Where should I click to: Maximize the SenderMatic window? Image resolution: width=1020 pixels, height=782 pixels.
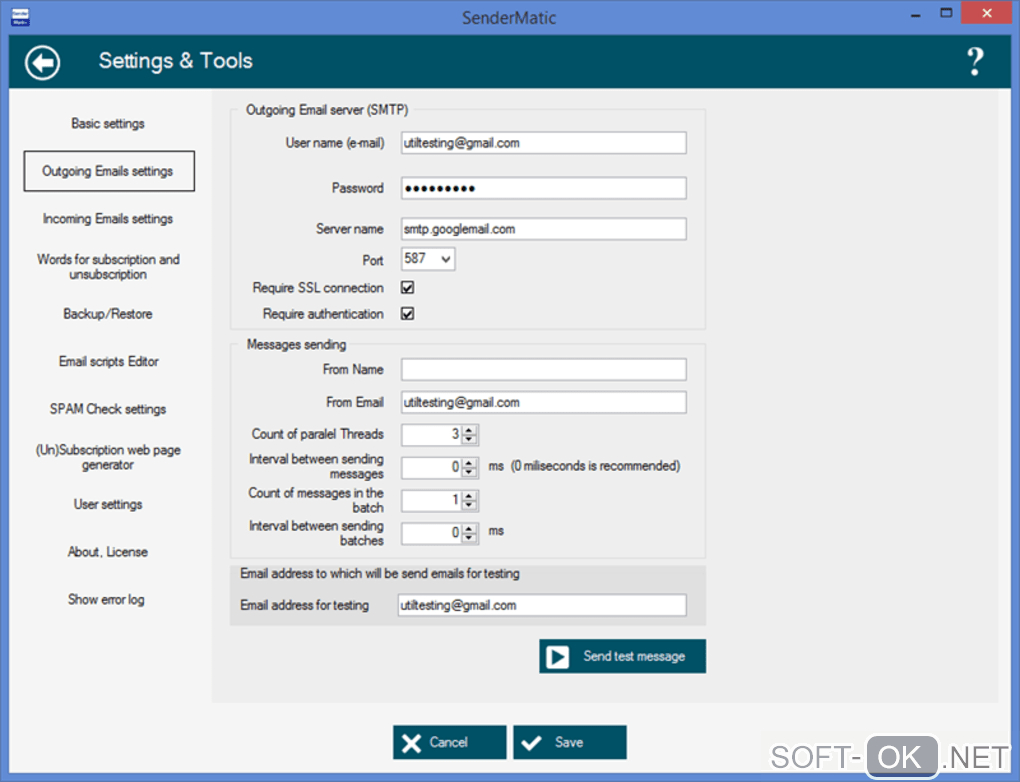946,14
